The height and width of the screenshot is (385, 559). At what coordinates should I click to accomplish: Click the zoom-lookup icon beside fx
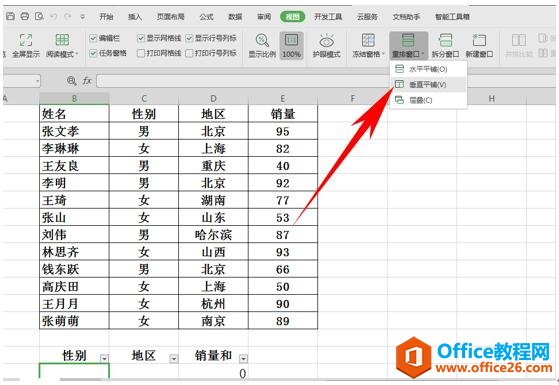point(71,81)
